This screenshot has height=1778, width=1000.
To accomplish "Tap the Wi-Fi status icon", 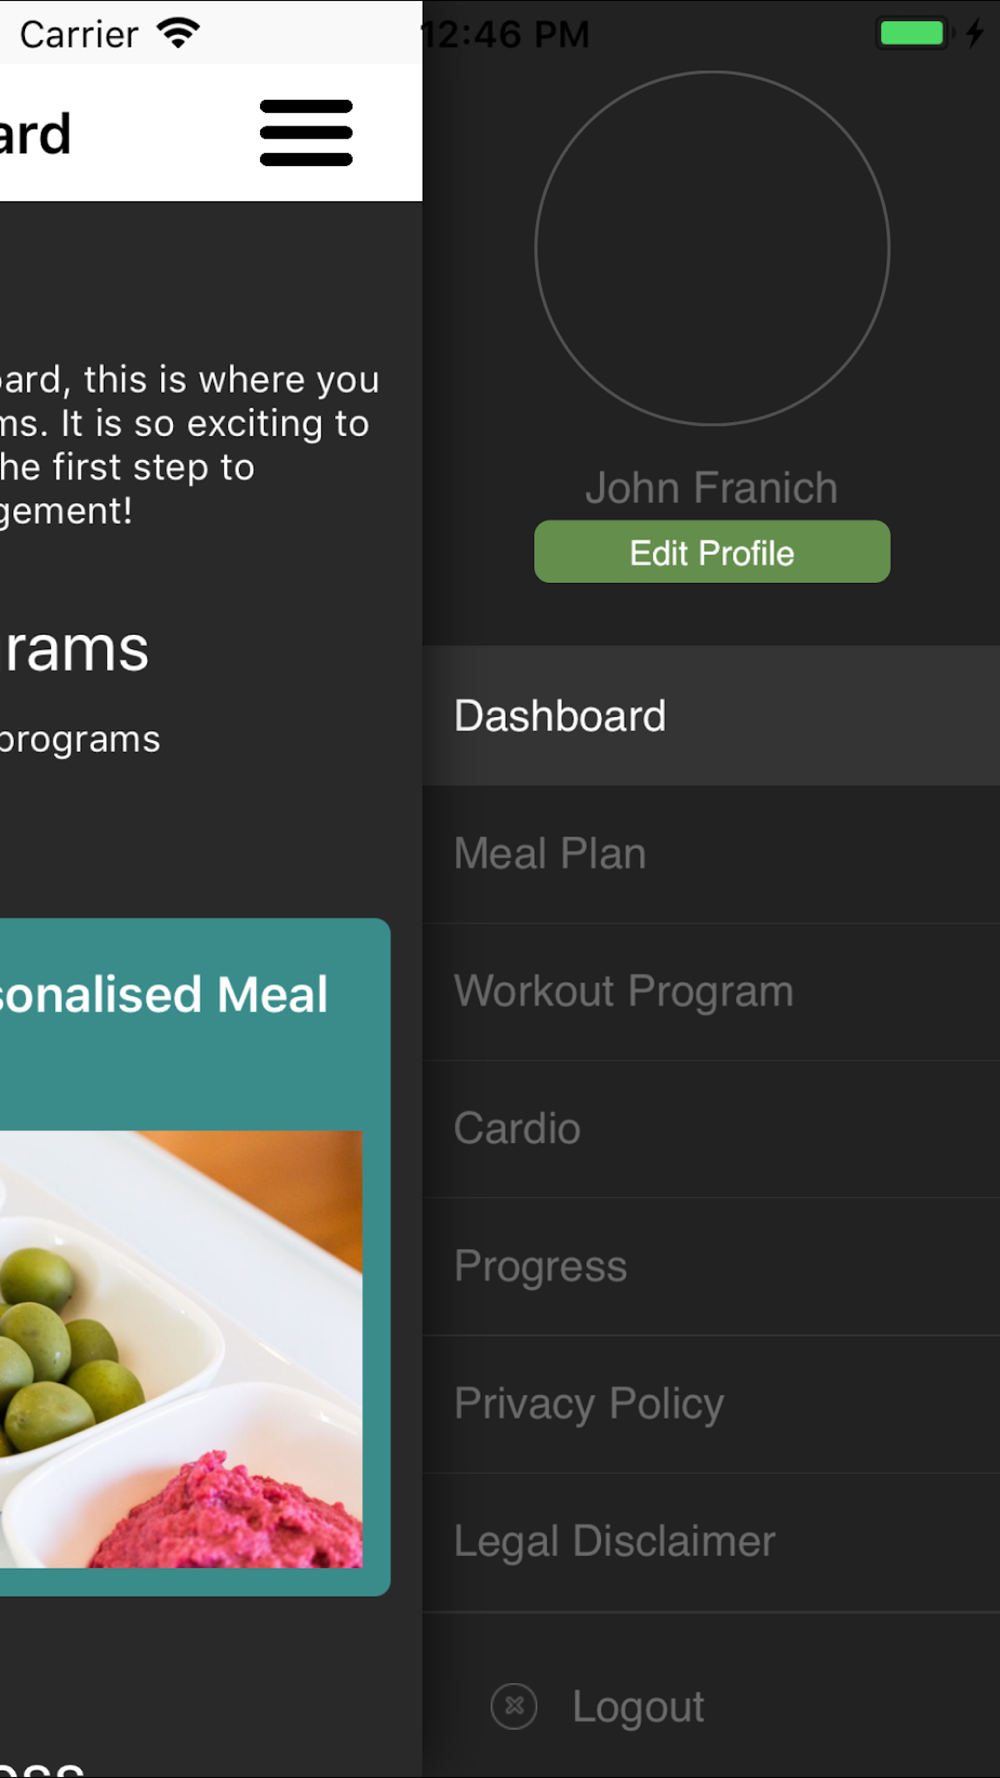I will point(178,33).
